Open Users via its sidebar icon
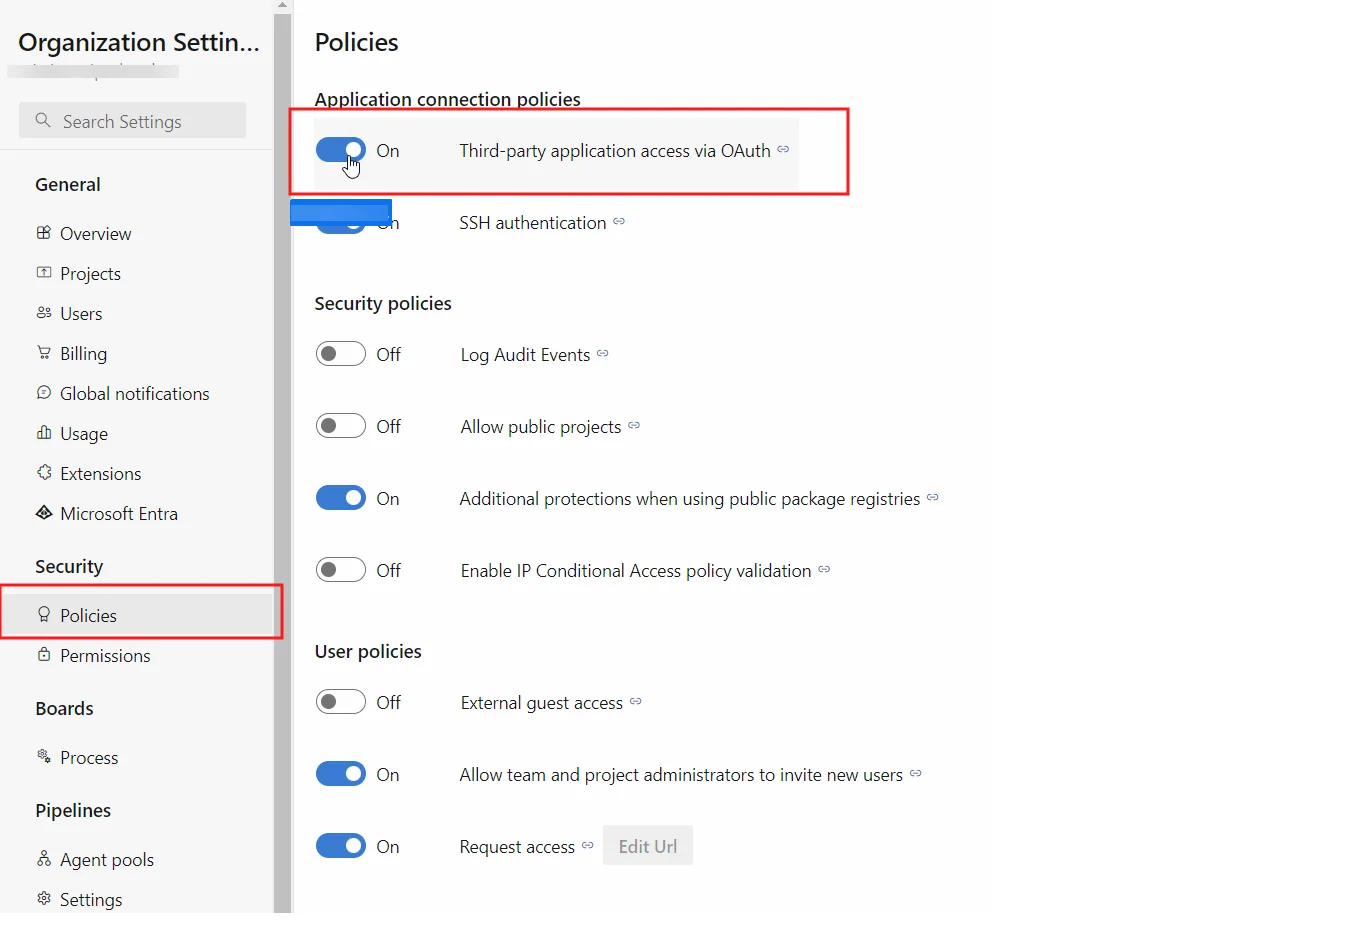This screenshot has width=1347, height=926. pyautogui.click(x=44, y=313)
